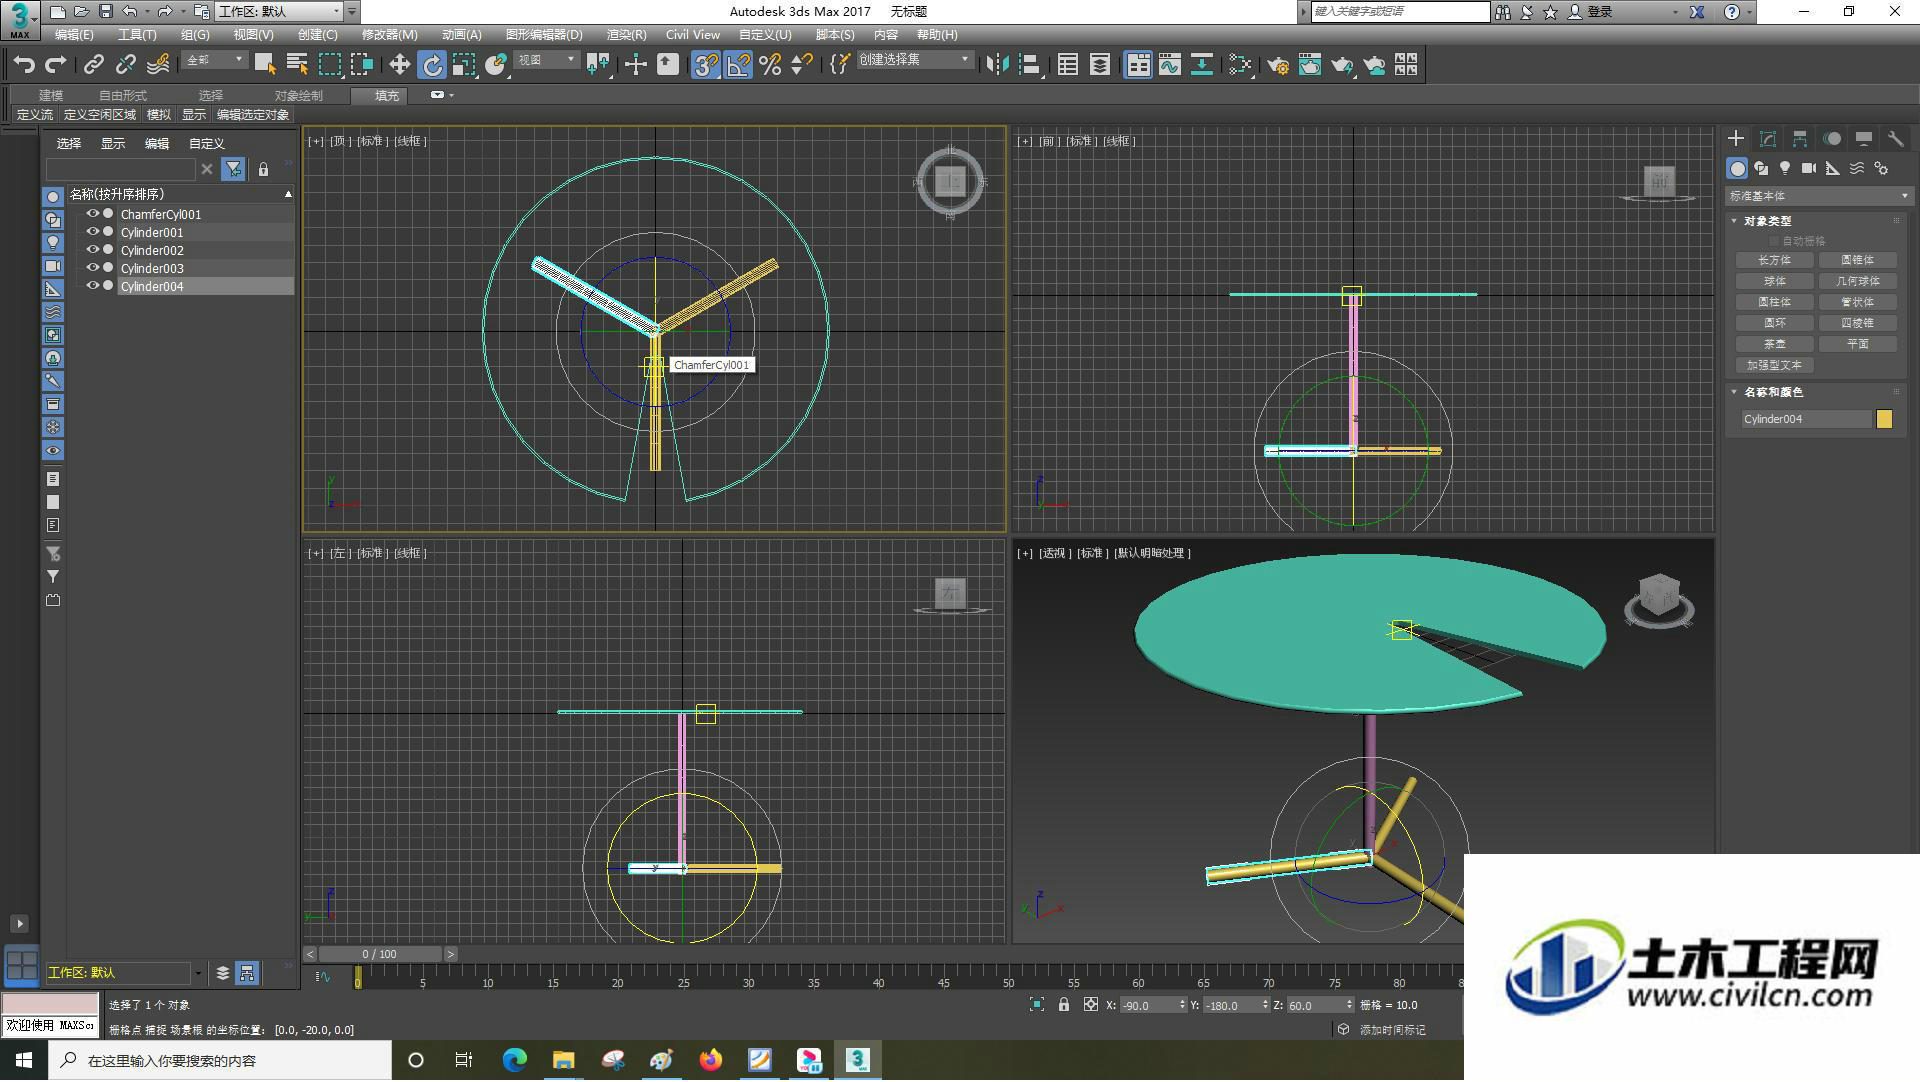Switch to the 自由形式 ribbon tab

coord(123,96)
